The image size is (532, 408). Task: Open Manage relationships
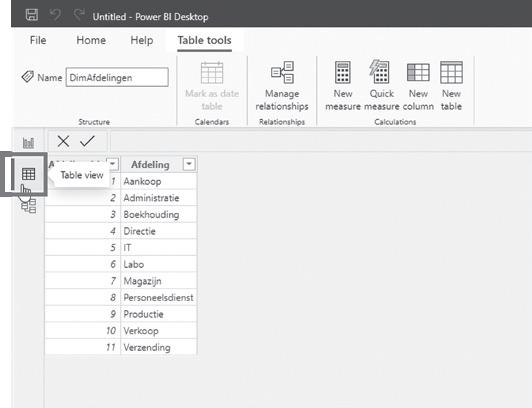point(282,86)
